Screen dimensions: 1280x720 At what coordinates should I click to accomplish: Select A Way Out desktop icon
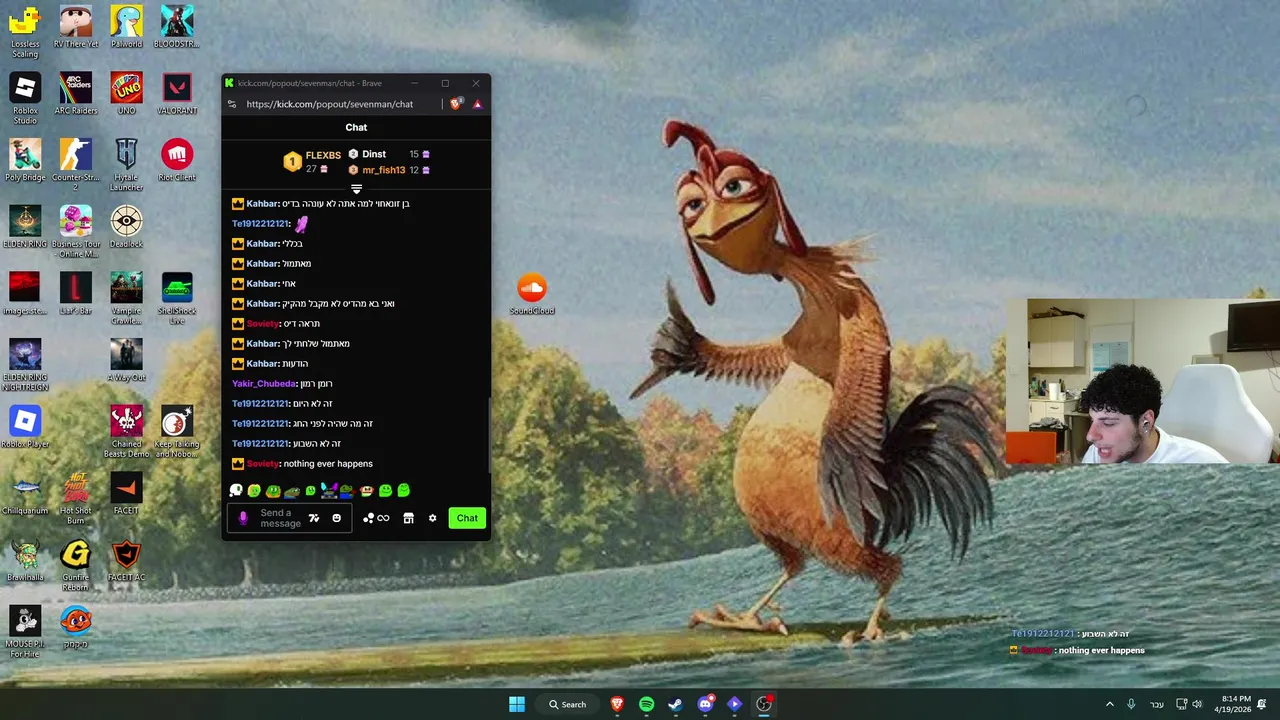tap(126, 360)
